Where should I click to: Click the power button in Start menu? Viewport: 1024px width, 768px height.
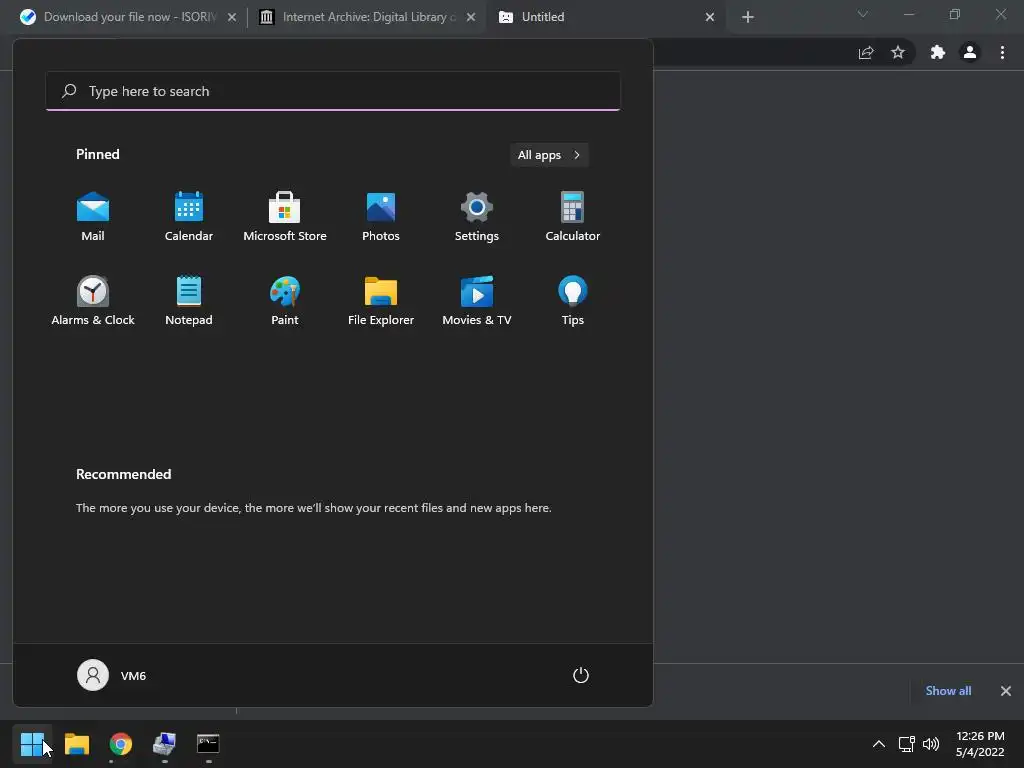point(581,675)
